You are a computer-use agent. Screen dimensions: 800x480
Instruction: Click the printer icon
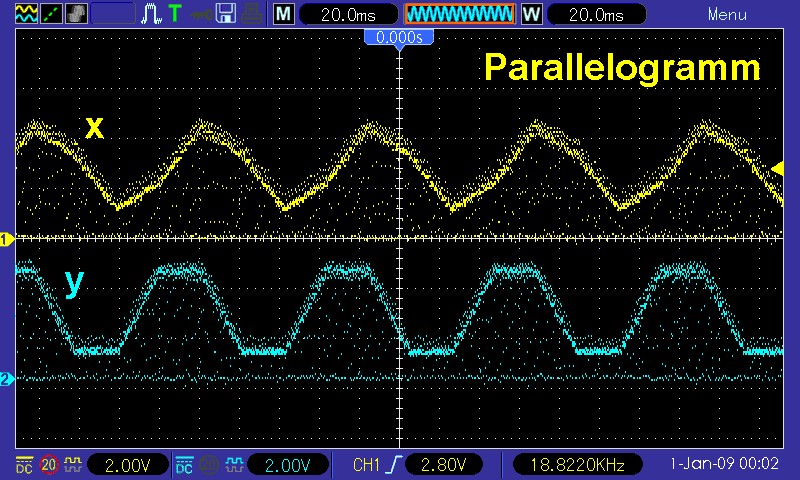[x=251, y=14]
